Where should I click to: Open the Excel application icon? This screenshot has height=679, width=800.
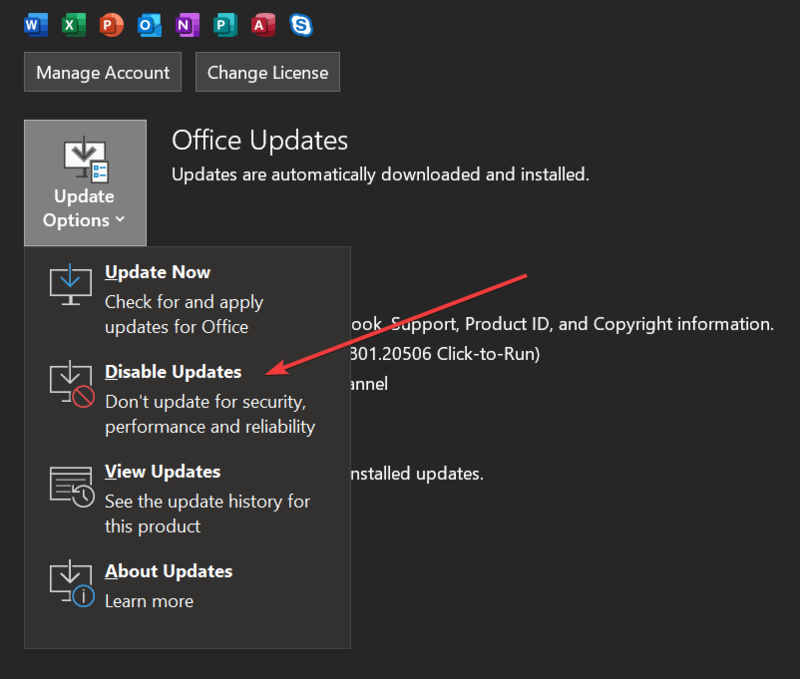(x=73, y=24)
